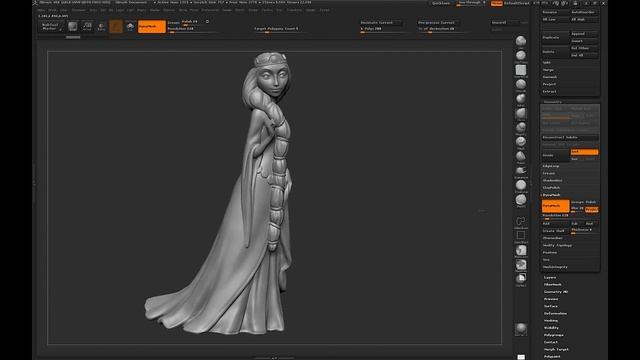Open the Alpha menu
The image size is (640, 360).
[x=42, y=10]
